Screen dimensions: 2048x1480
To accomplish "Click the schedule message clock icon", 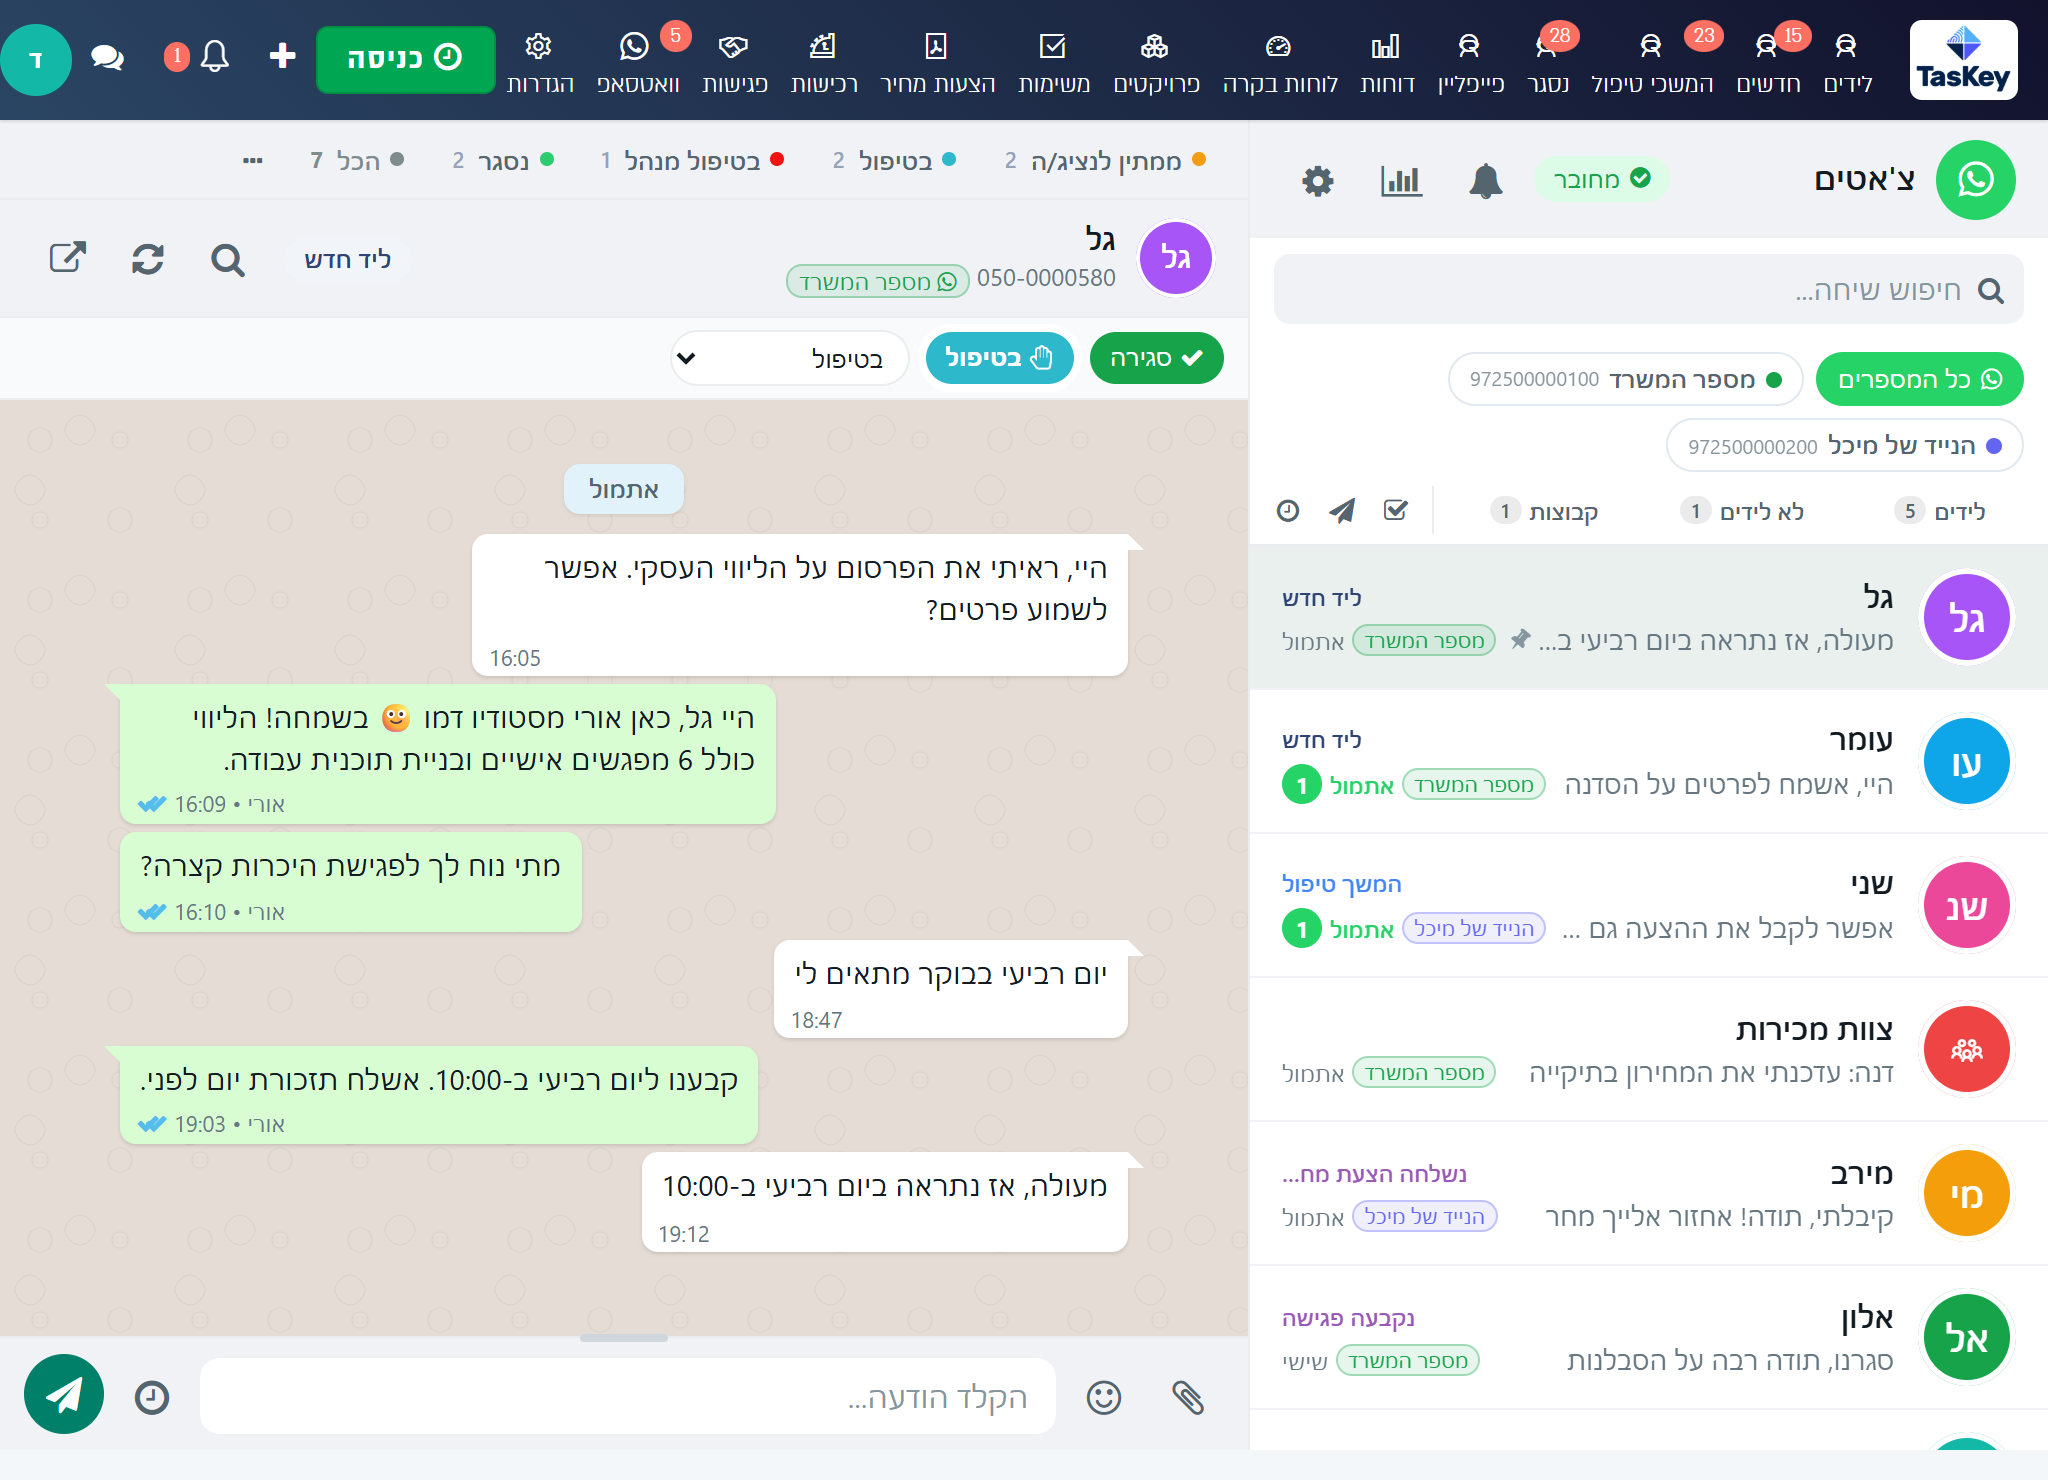I will [x=152, y=1397].
